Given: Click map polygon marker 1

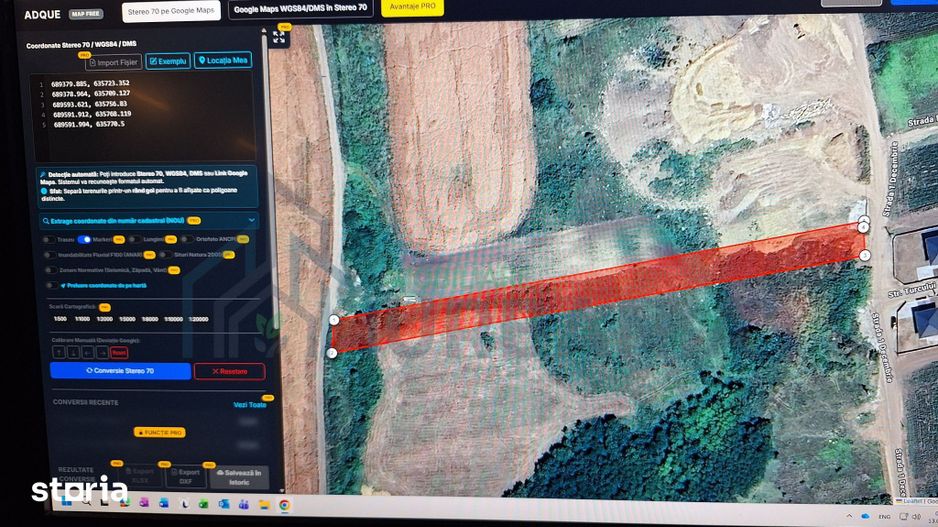Looking at the screenshot, I should coord(334,320).
